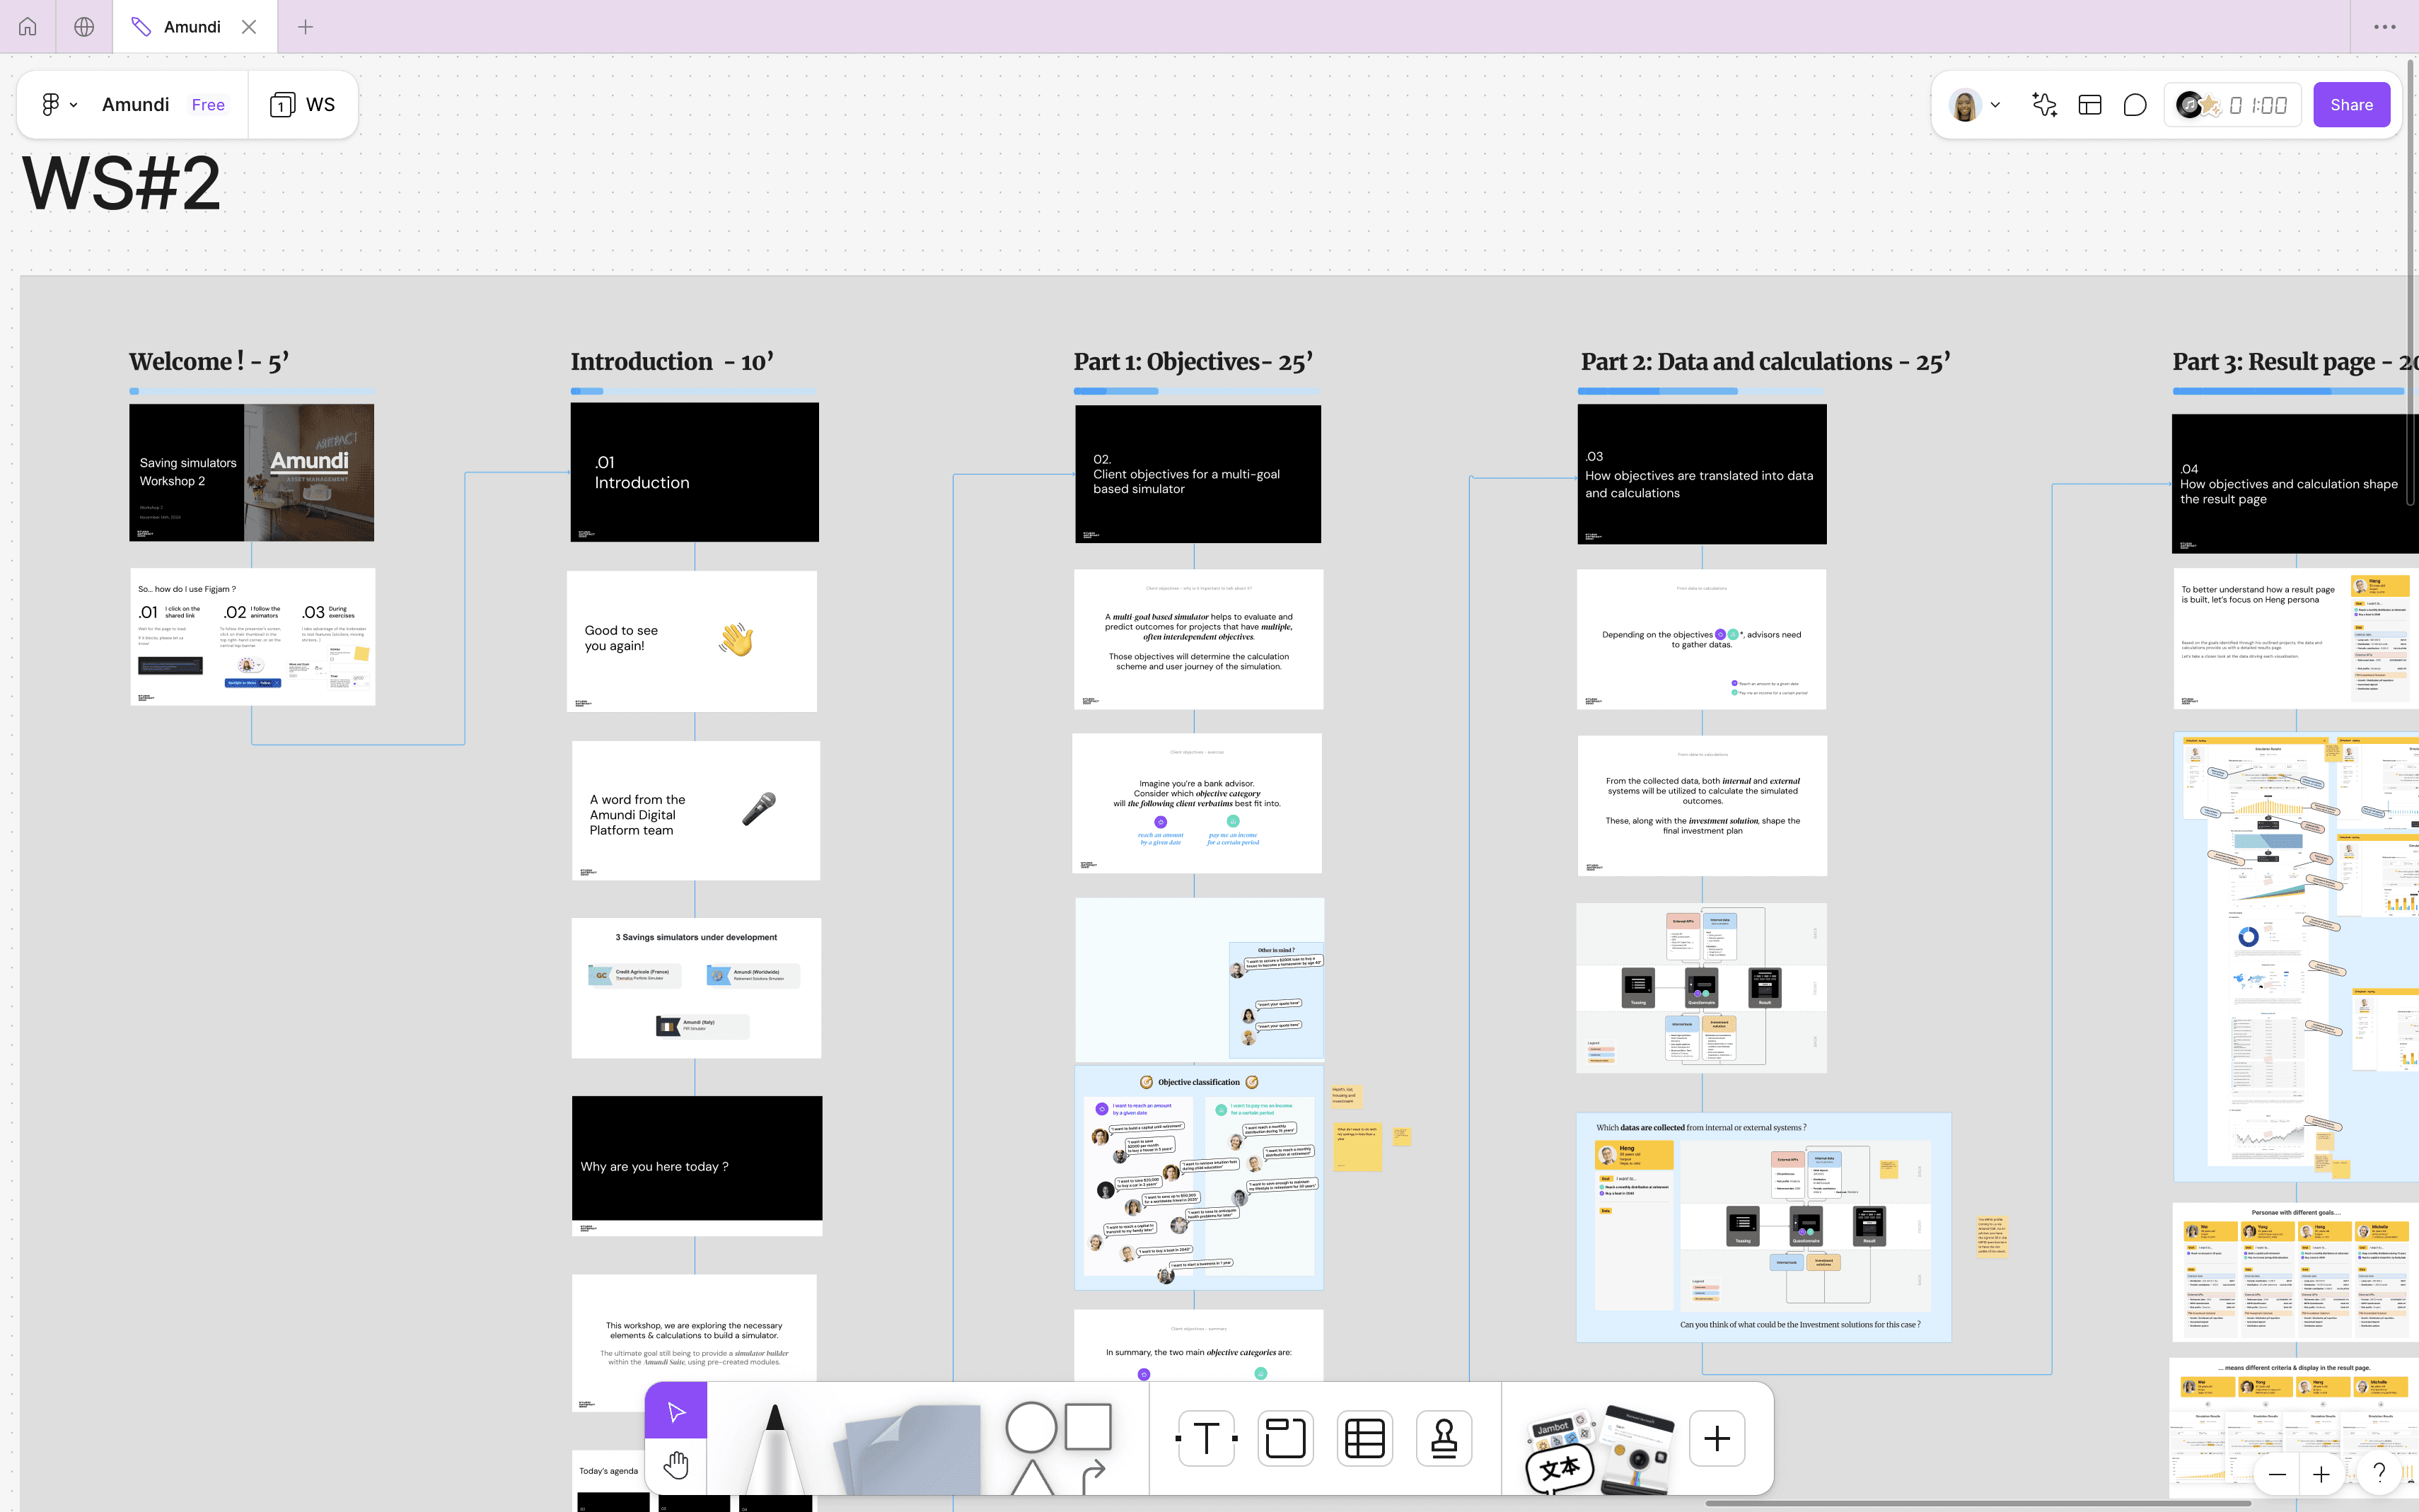Image resolution: width=2419 pixels, height=1512 pixels.
Task: Zoom in with the plus button
Action: tap(2321, 1474)
